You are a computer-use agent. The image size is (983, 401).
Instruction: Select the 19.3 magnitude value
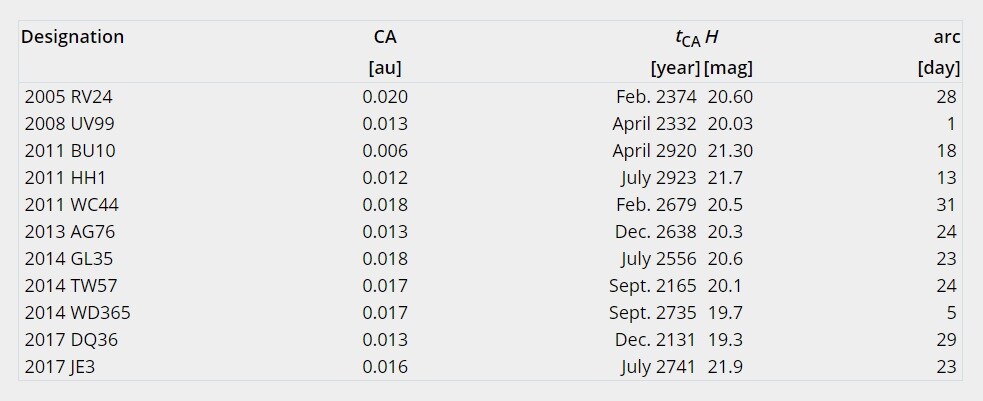[725, 340]
